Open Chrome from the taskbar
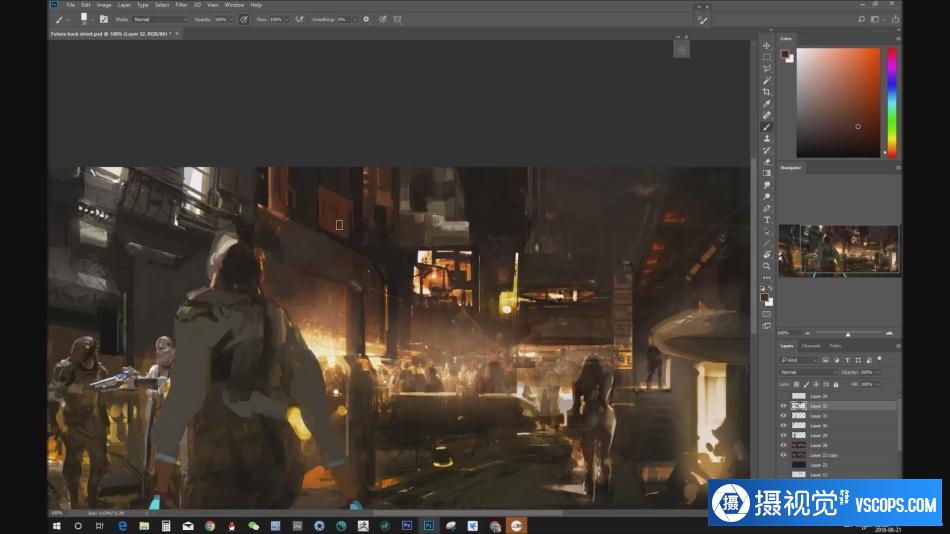The width and height of the screenshot is (950, 534). tap(210, 526)
